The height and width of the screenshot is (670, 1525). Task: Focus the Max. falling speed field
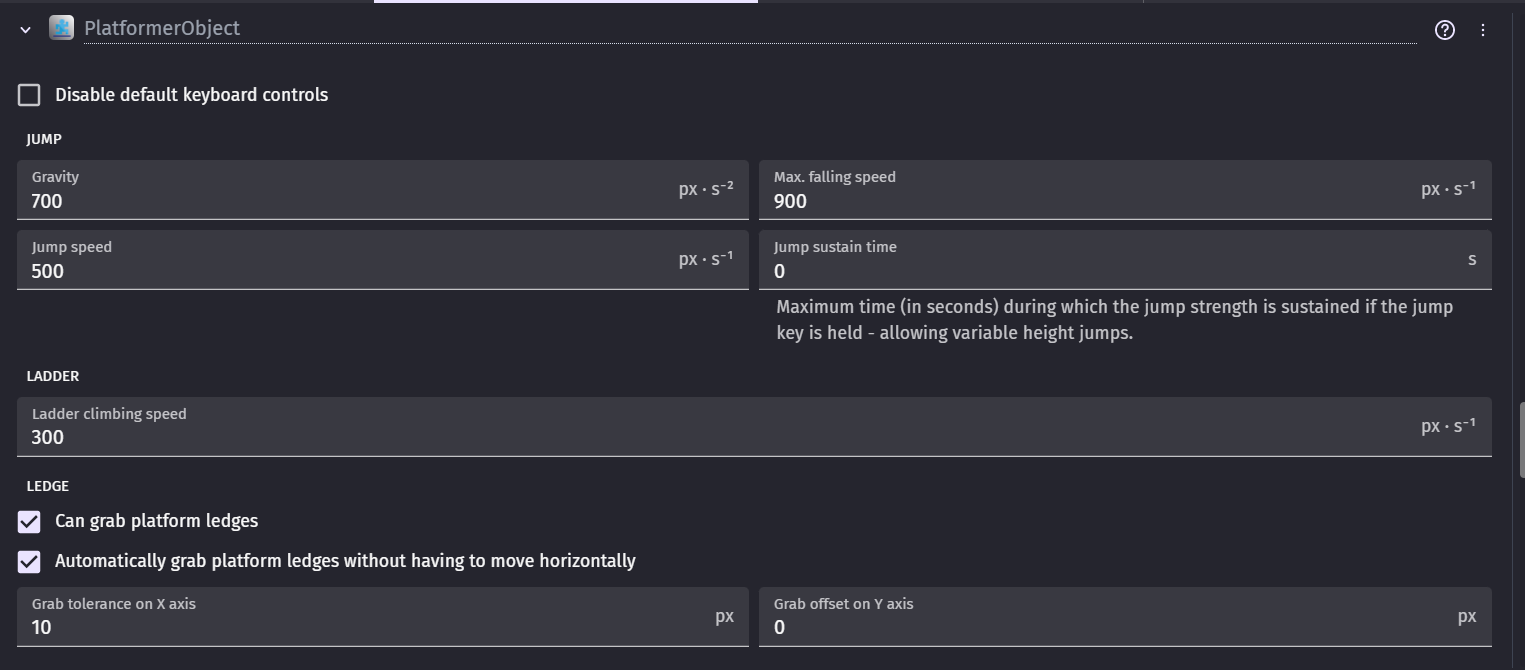(1090, 201)
